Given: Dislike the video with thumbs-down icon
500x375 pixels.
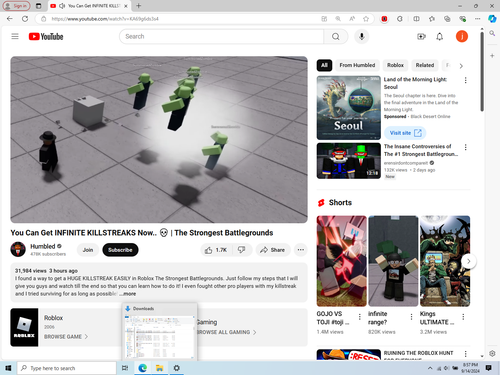Looking at the screenshot, I should click(242, 250).
